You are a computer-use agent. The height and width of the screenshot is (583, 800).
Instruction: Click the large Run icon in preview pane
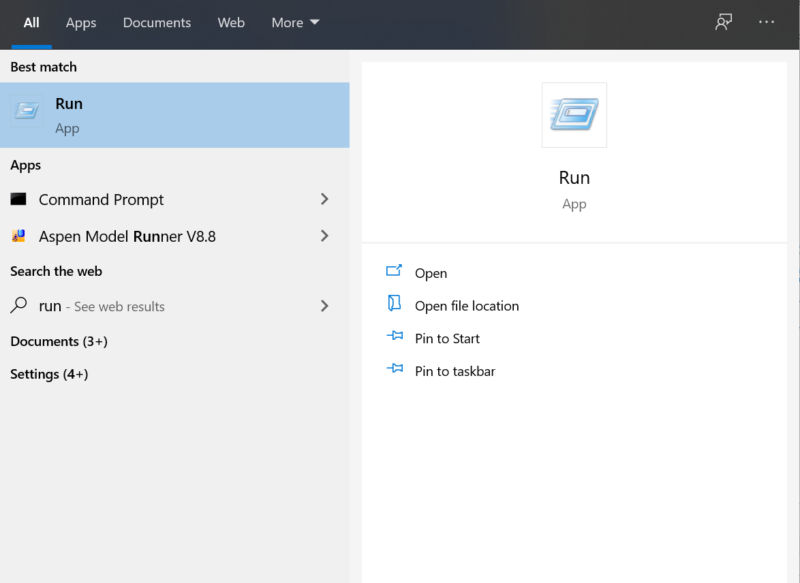click(x=574, y=115)
